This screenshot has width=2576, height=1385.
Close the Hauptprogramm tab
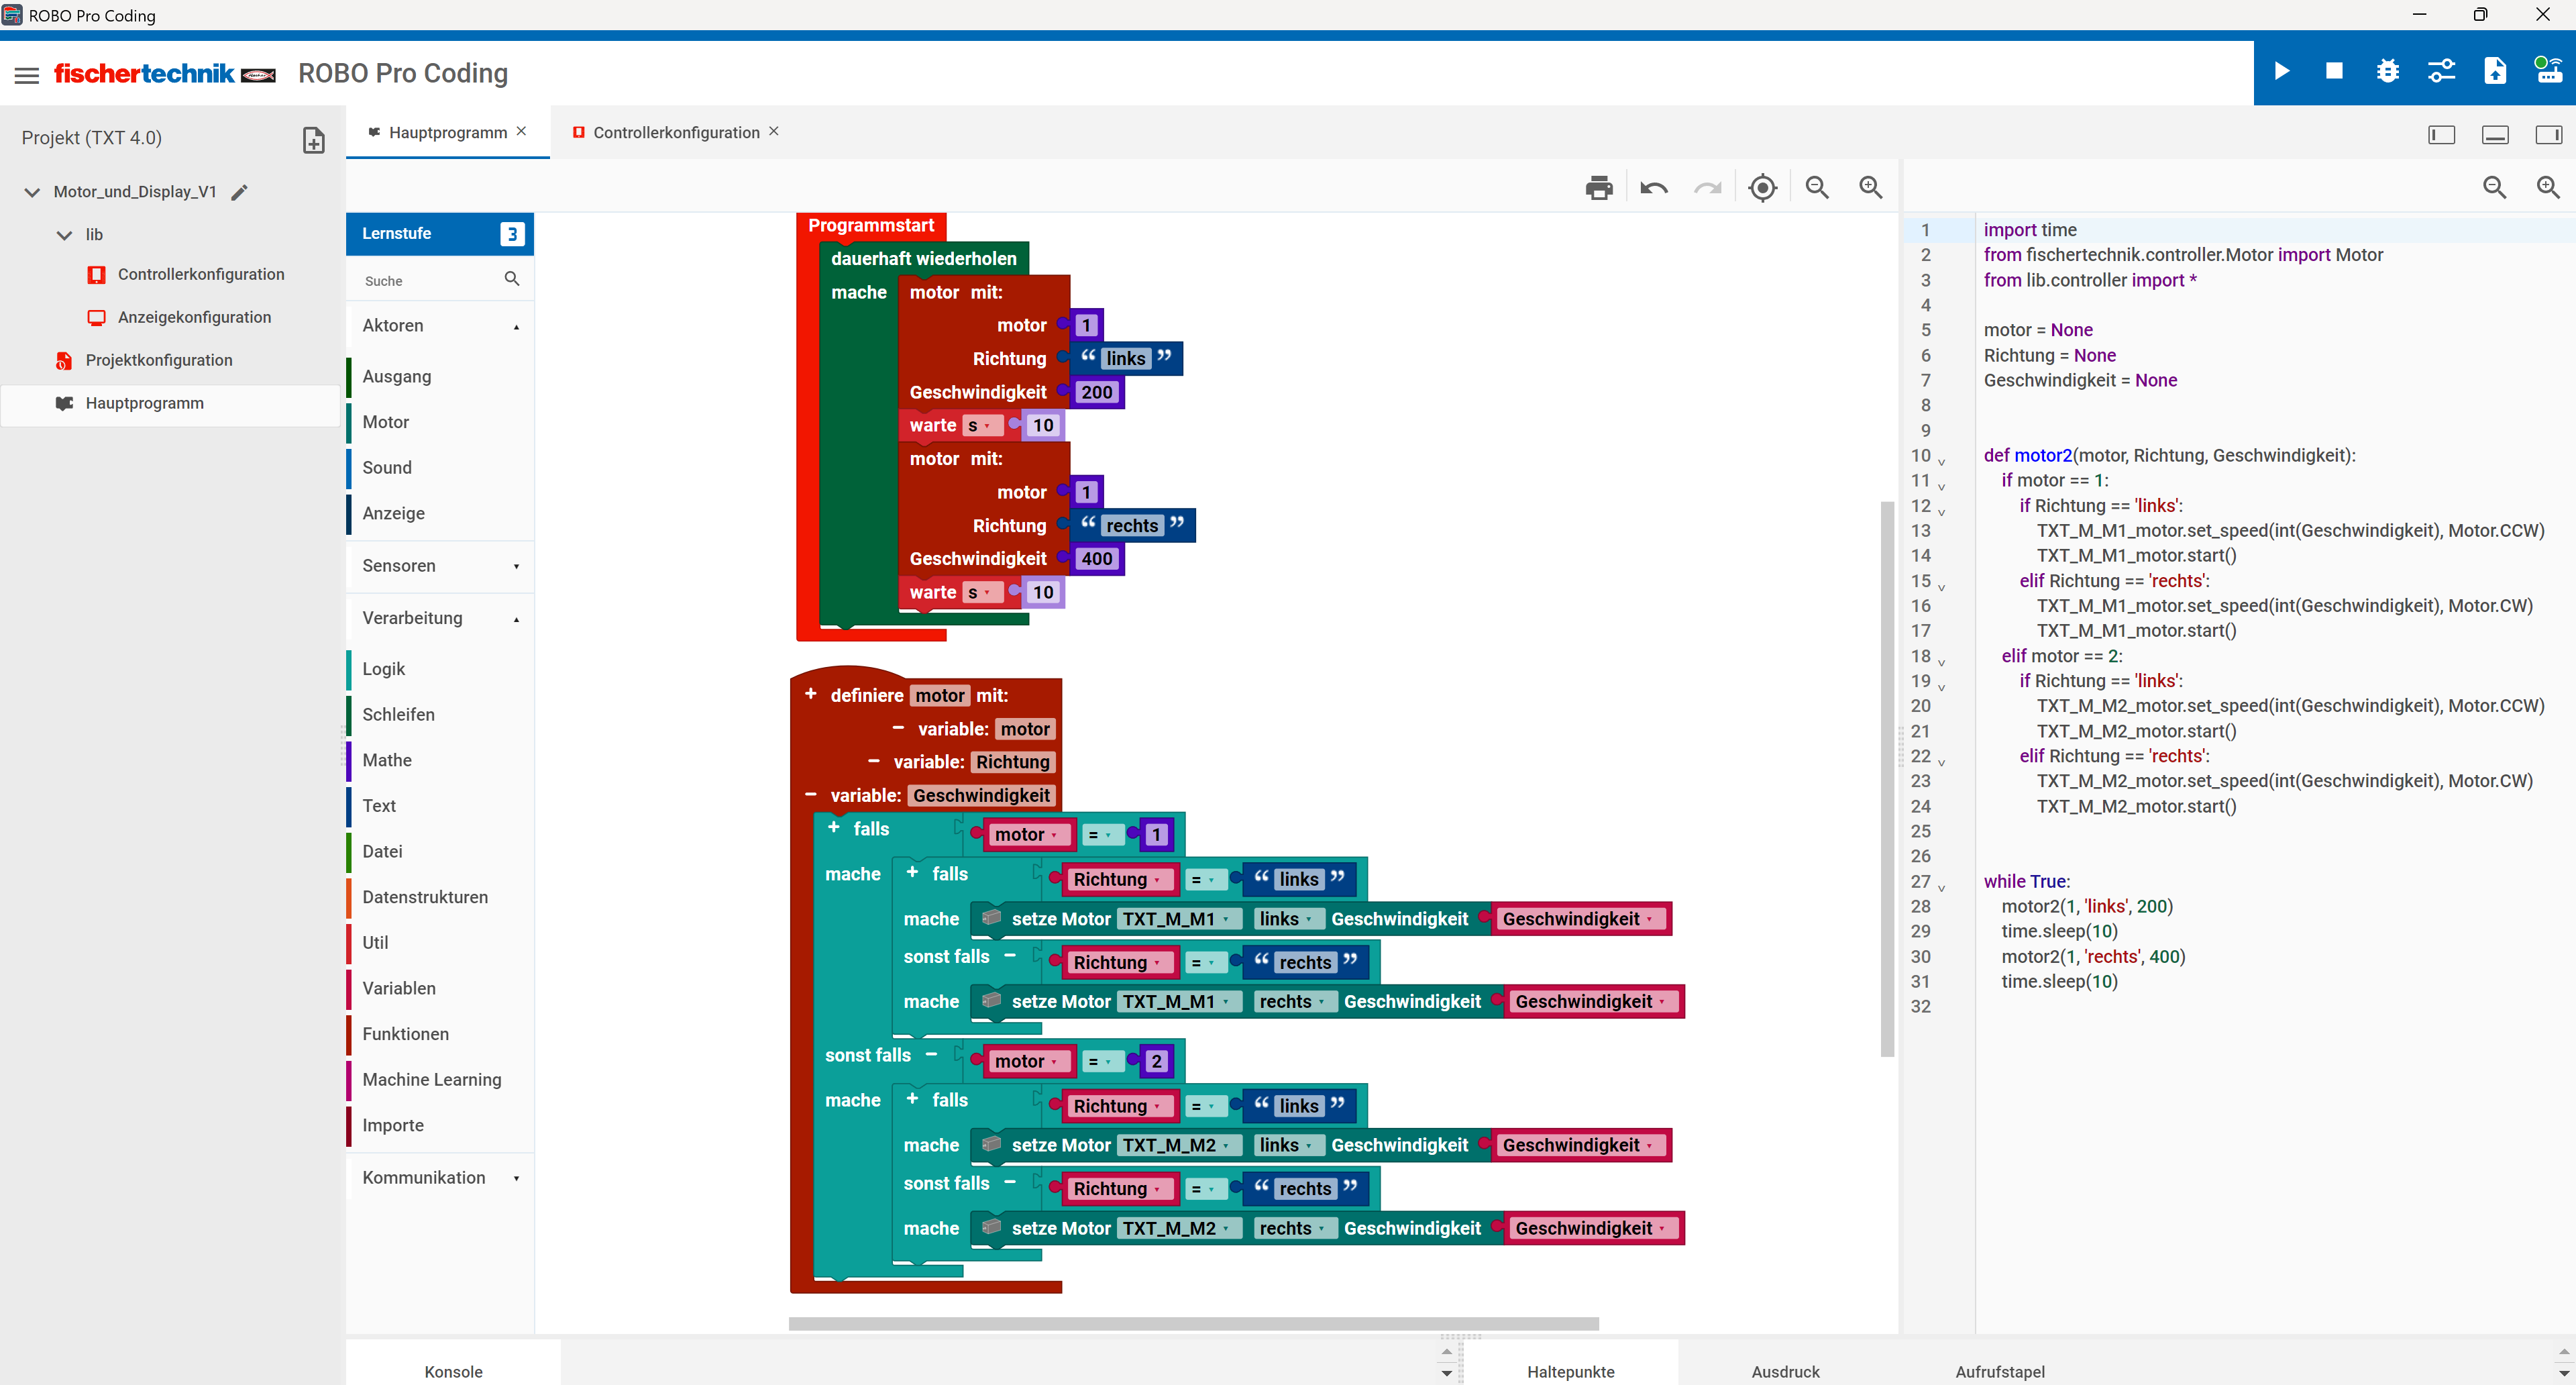(x=521, y=131)
